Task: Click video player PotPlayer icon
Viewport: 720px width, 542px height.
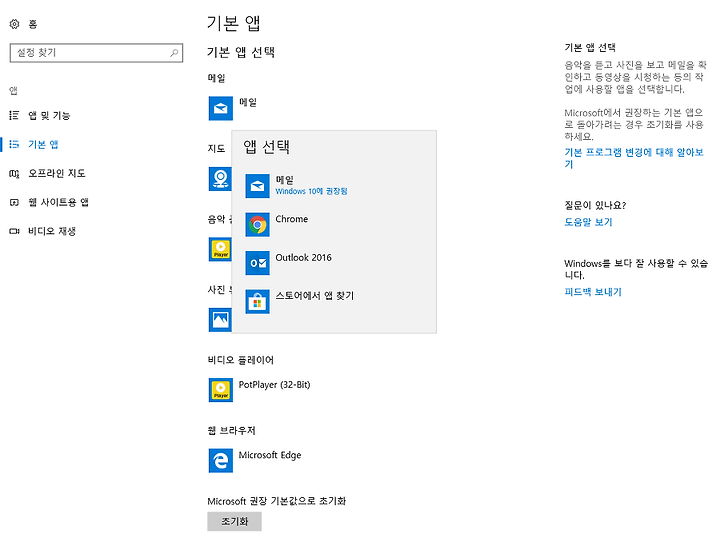Action: pos(221,390)
